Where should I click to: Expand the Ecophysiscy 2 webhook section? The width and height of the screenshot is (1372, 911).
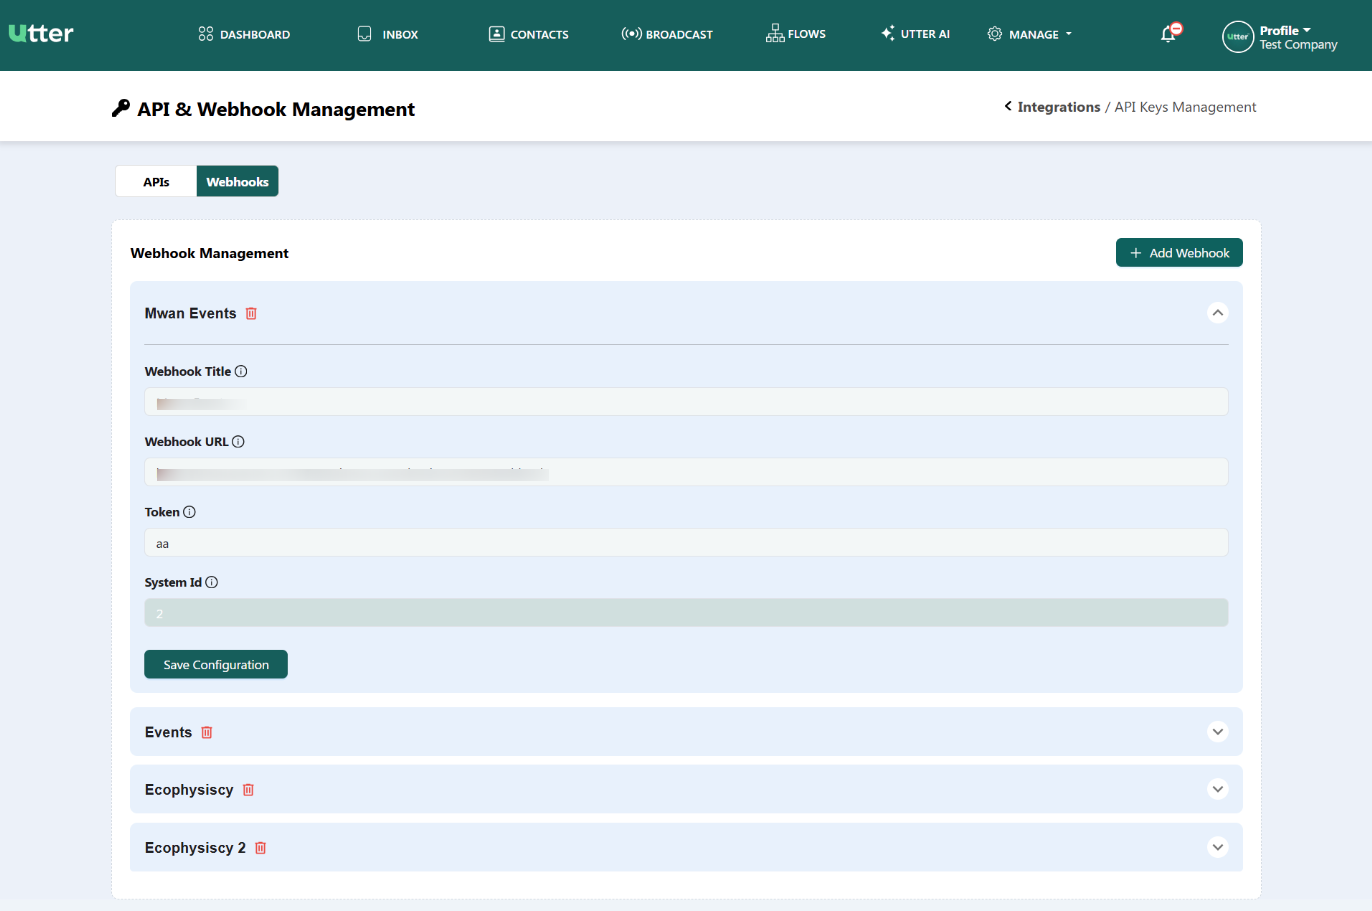click(x=1218, y=848)
